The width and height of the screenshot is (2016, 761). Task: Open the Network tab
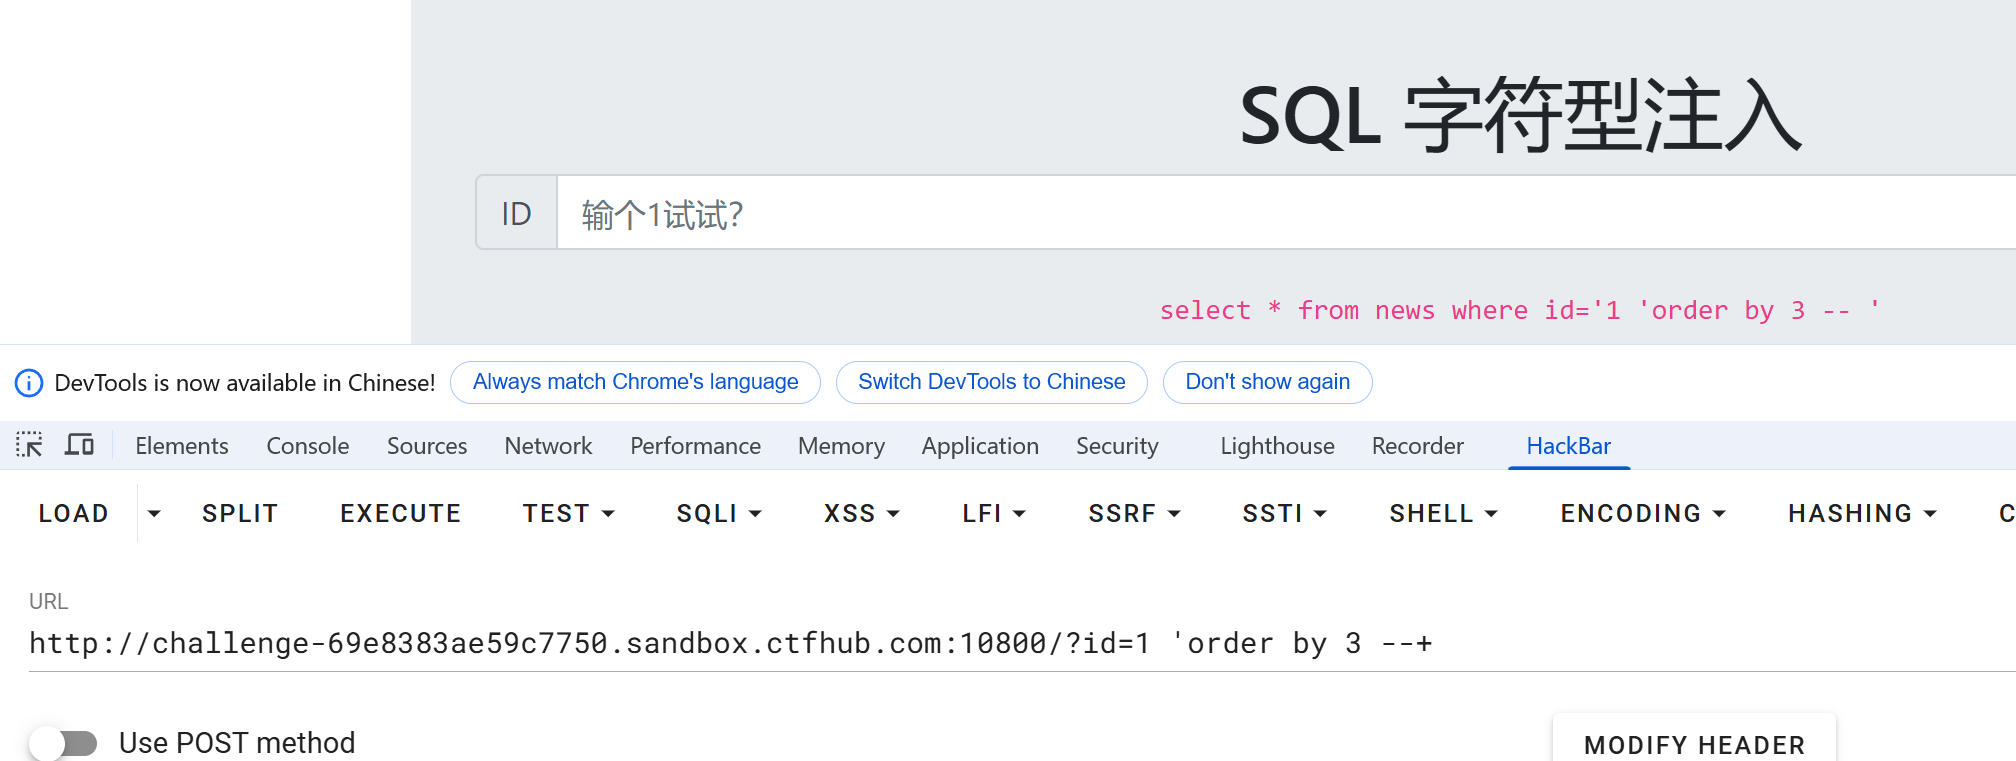548,446
